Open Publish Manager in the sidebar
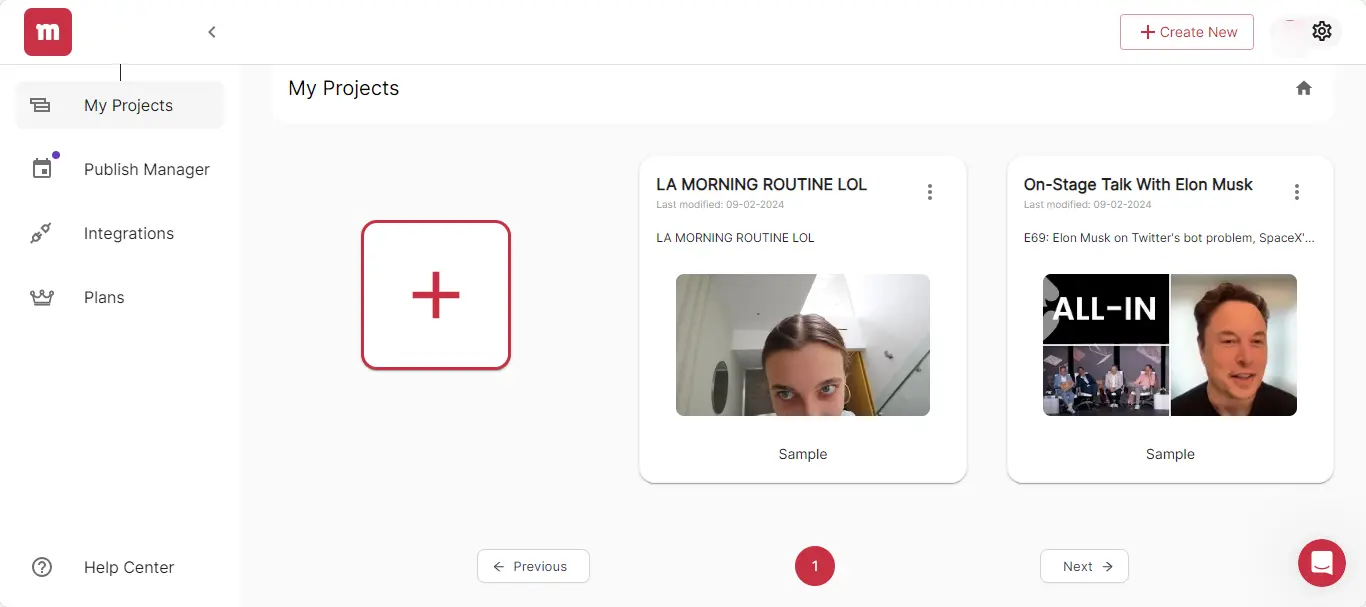The height and width of the screenshot is (607, 1366). (120, 169)
